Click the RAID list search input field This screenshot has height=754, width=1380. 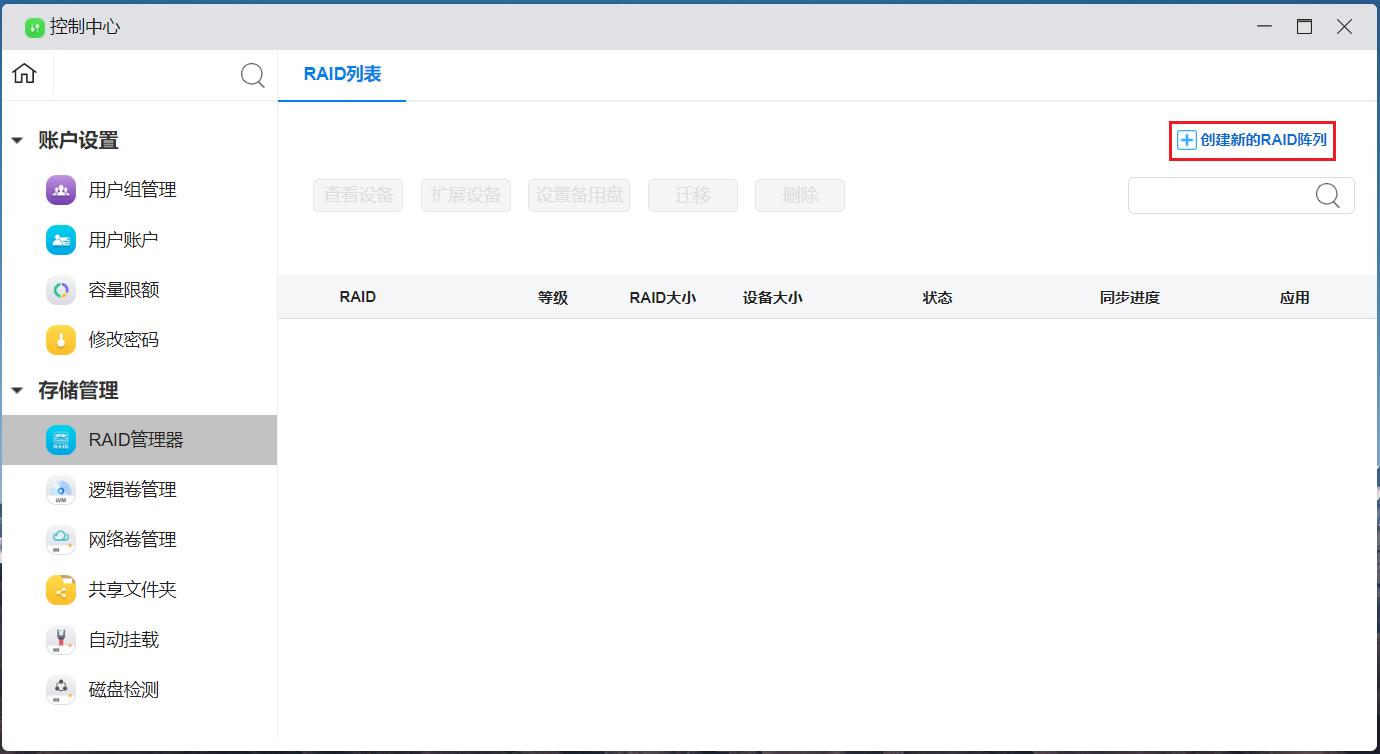coord(1220,196)
